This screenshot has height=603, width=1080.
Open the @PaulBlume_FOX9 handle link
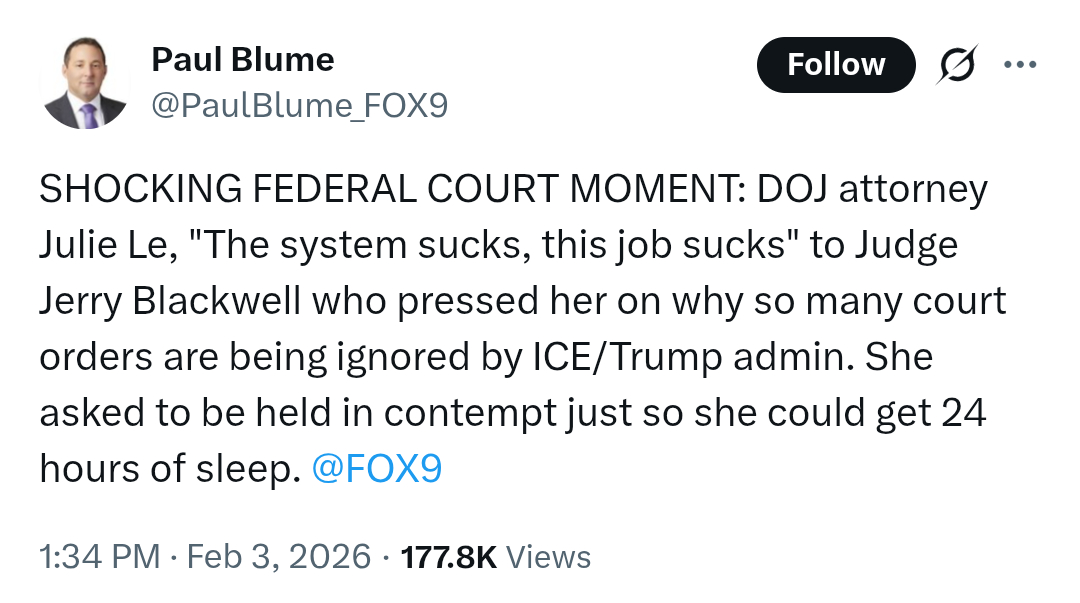[299, 105]
